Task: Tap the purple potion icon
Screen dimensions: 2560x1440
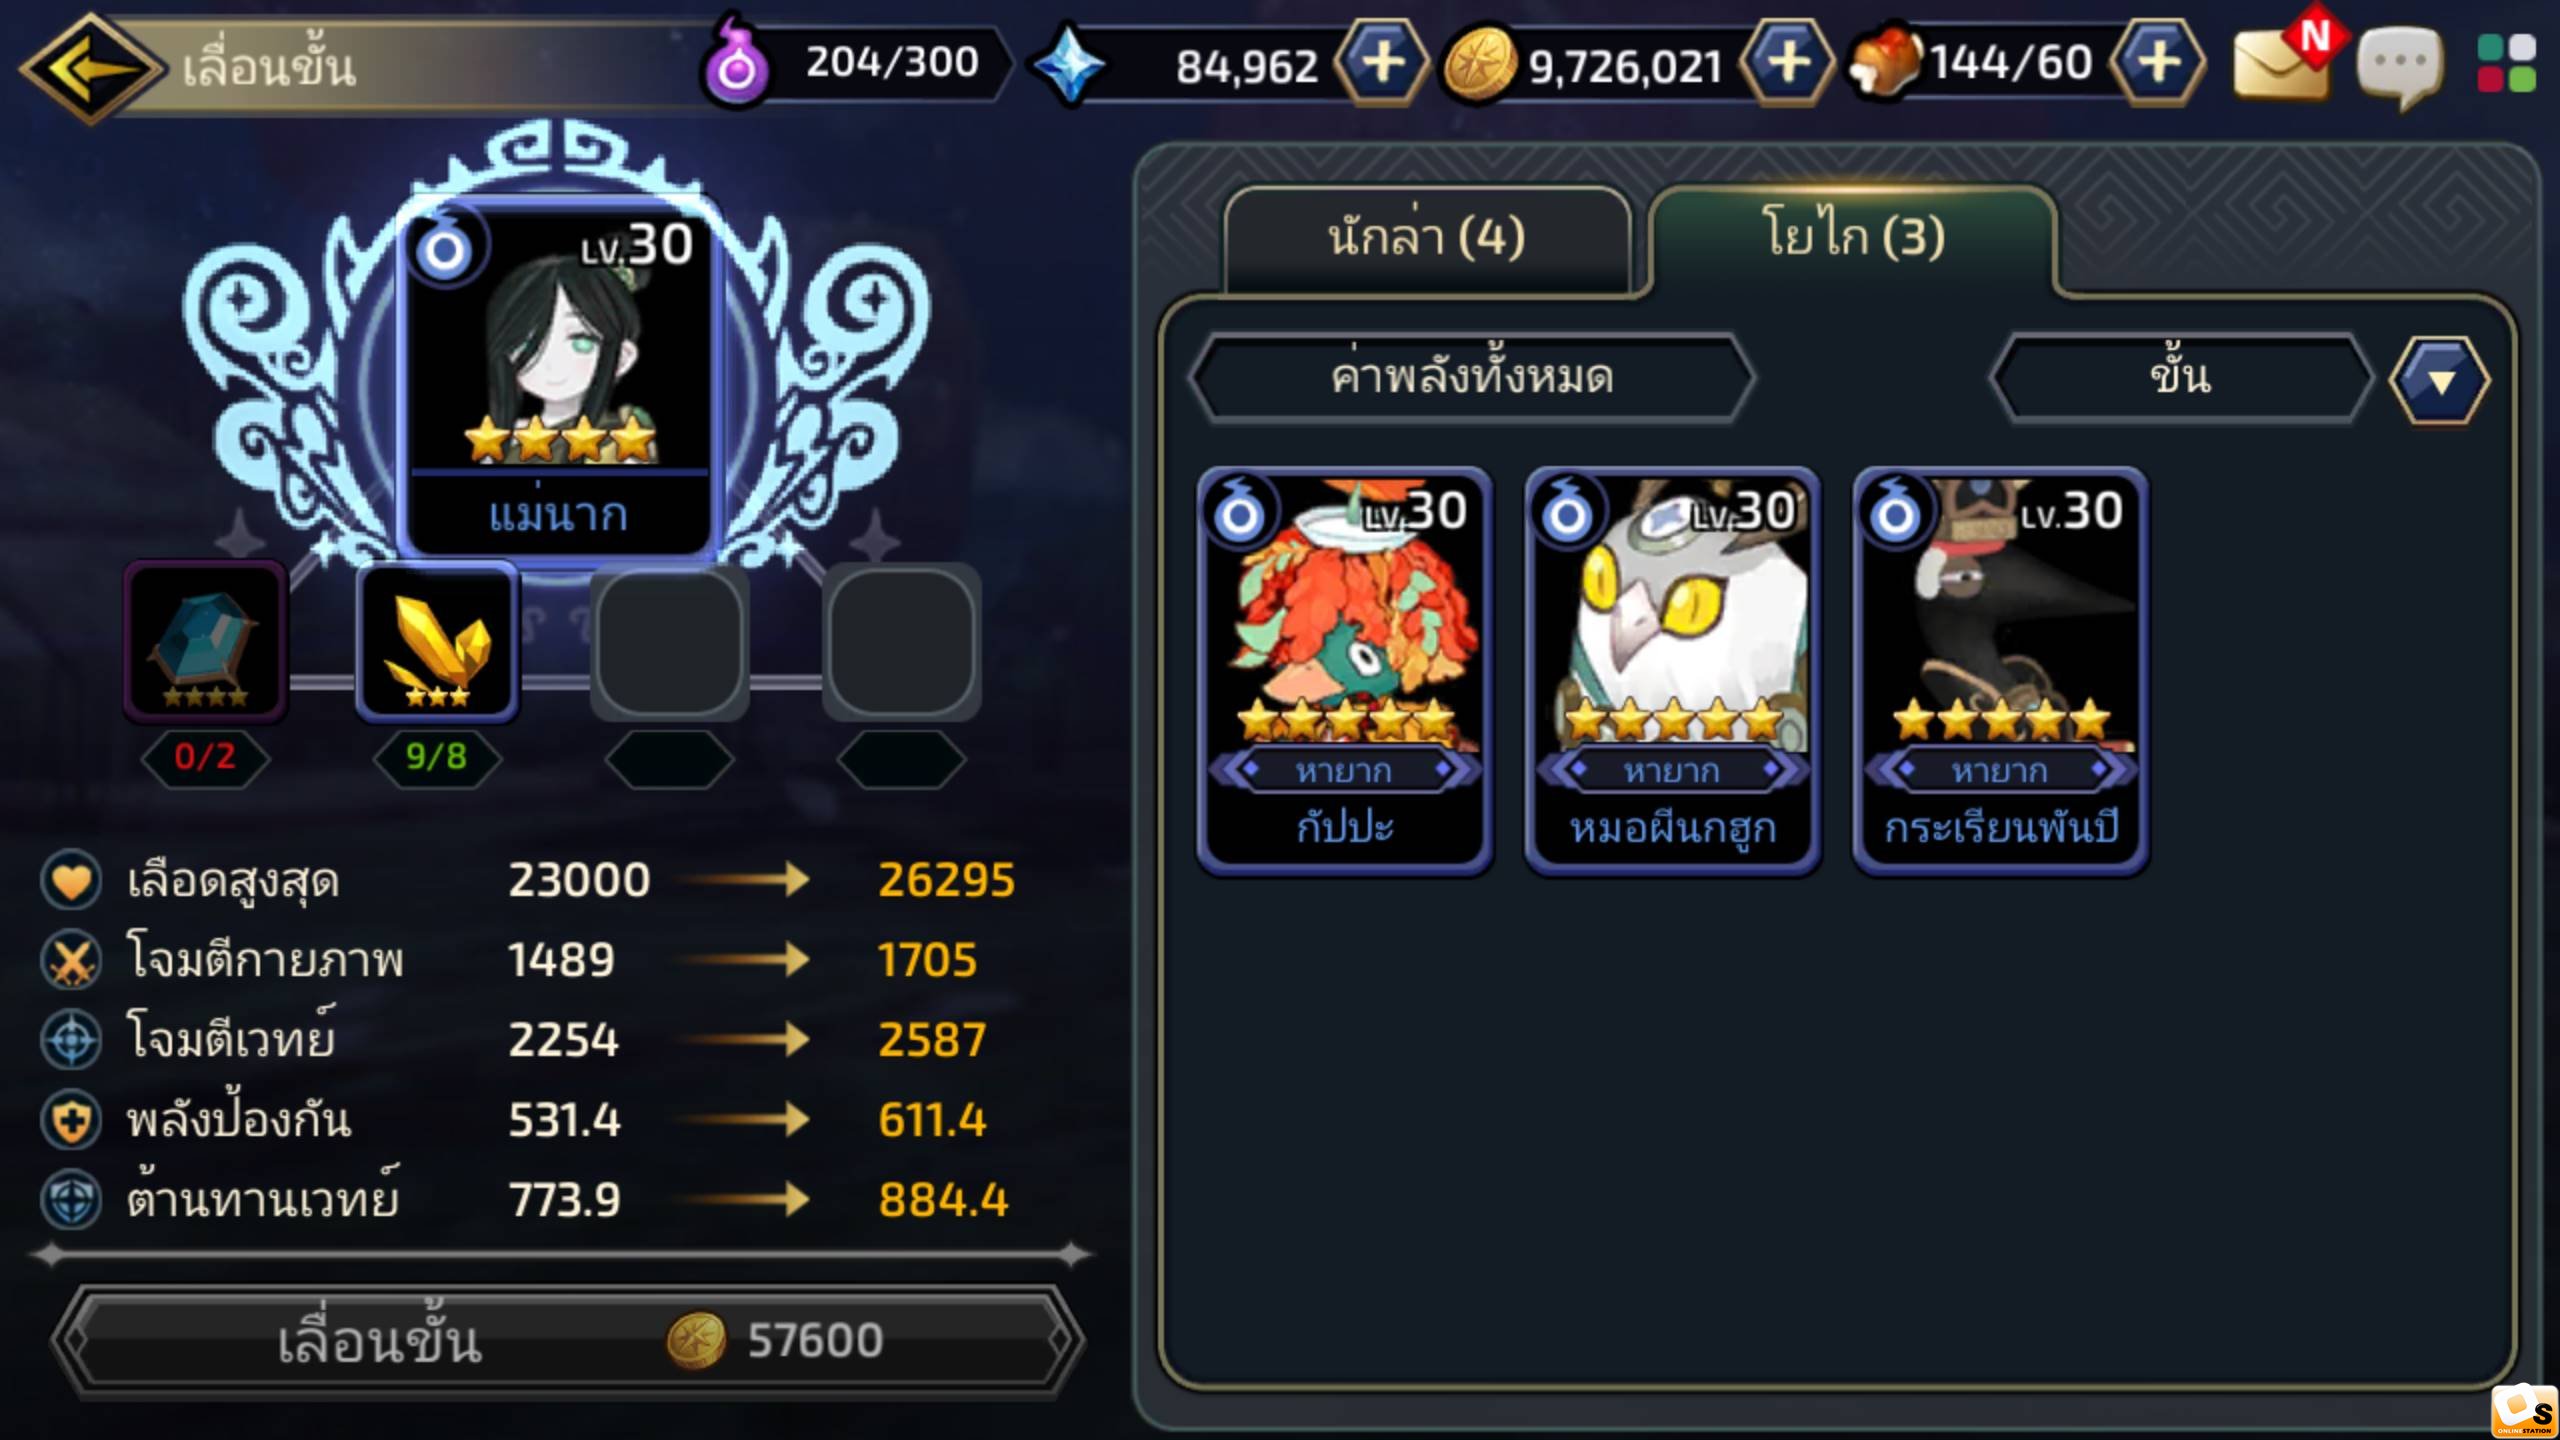Action: click(737, 64)
